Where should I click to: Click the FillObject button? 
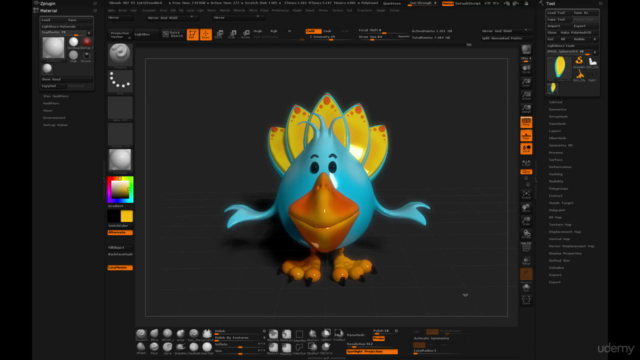pyautogui.click(x=120, y=247)
